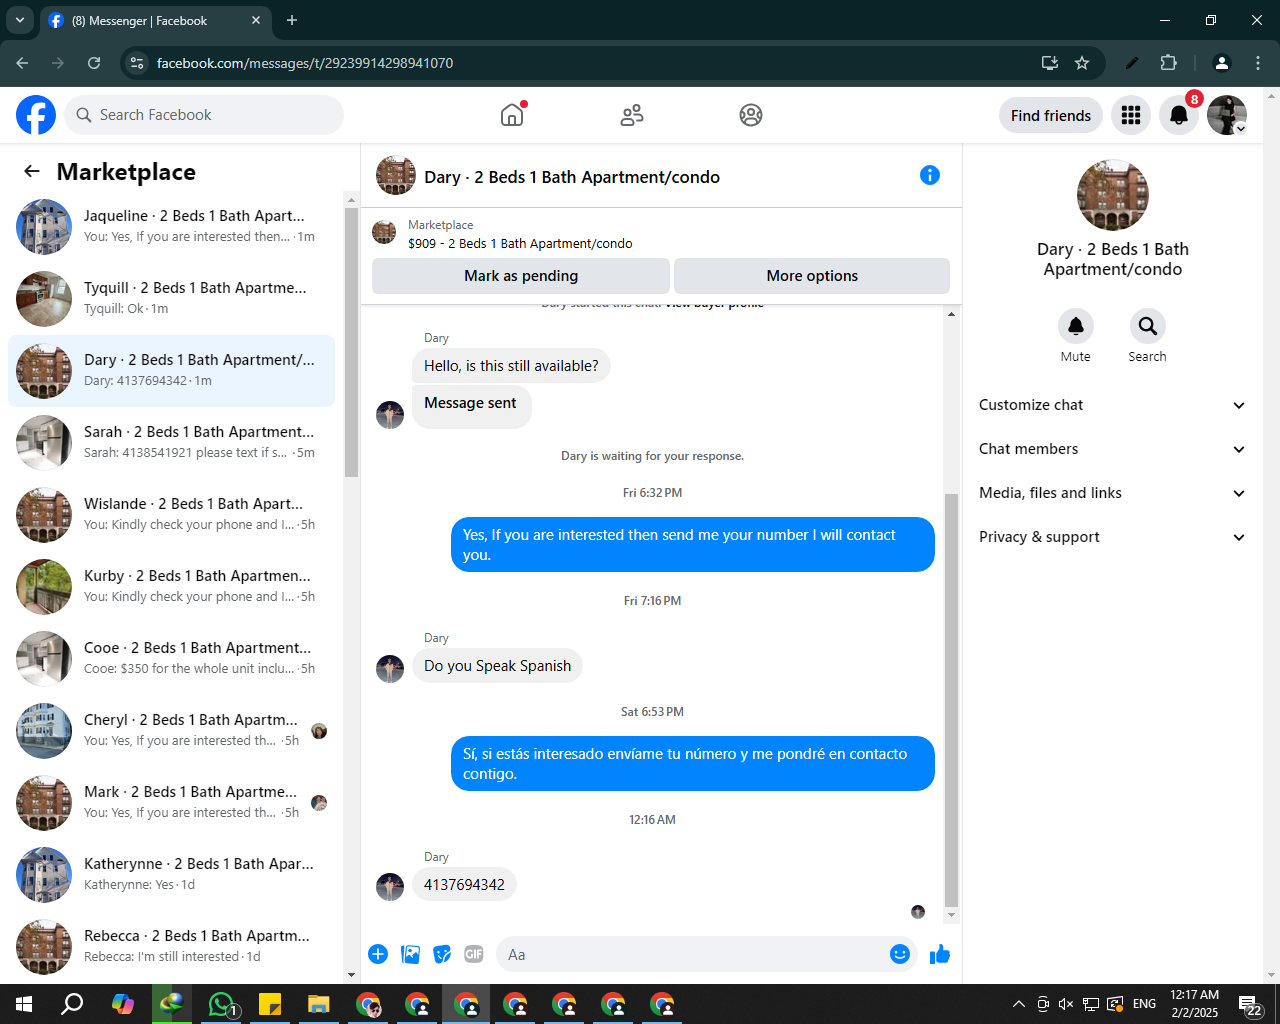Mute this conversation
The image size is (1280, 1024).
[x=1076, y=326]
